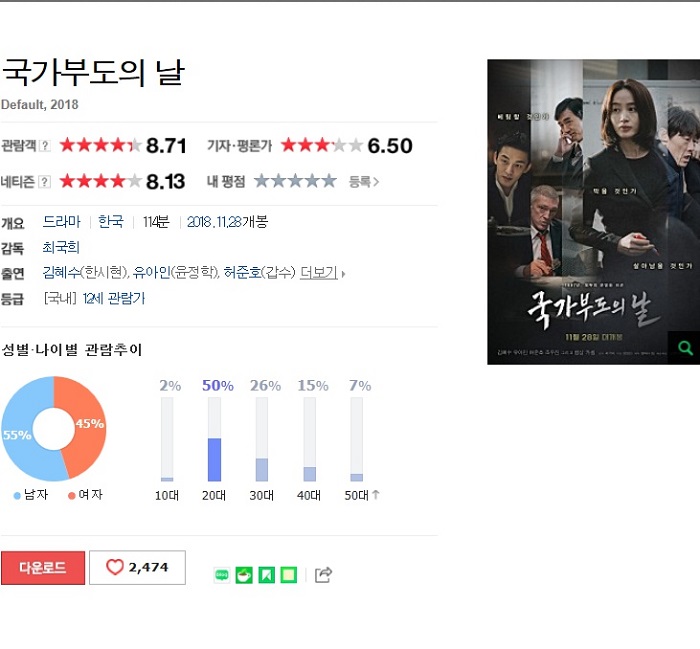Open the external share arrow icon
This screenshot has height=649, width=700.
tap(323, 574)
